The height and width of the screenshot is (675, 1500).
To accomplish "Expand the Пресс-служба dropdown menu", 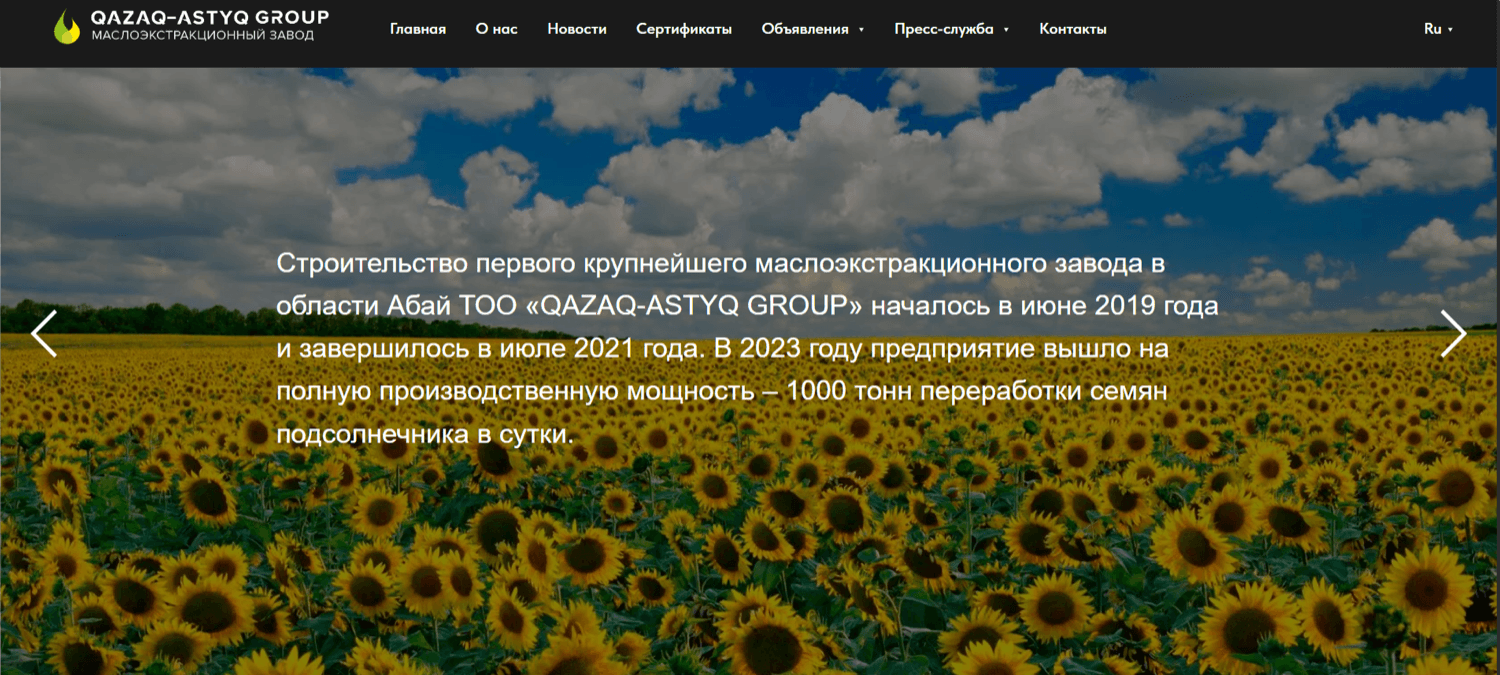I will 952,29.
